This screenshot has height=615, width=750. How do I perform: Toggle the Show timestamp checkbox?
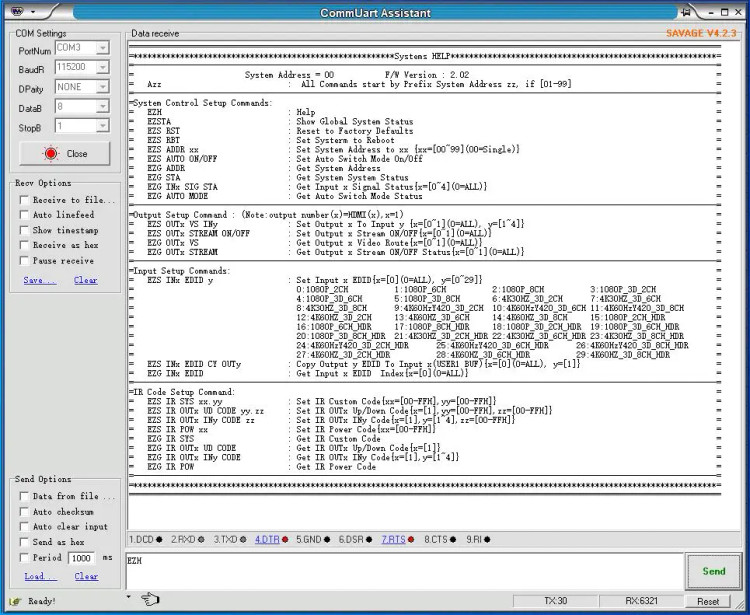(24, 230)
